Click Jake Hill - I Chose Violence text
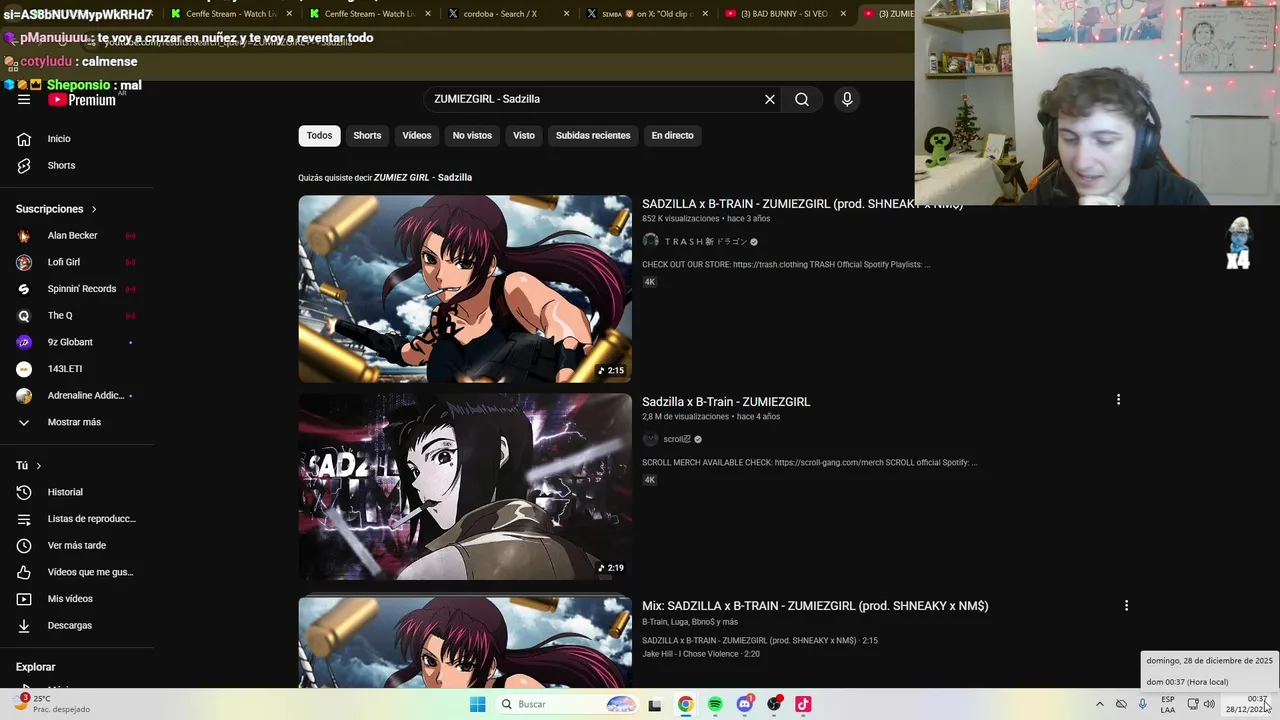This screenshot has height=720, width=1280. coord(701,654)
